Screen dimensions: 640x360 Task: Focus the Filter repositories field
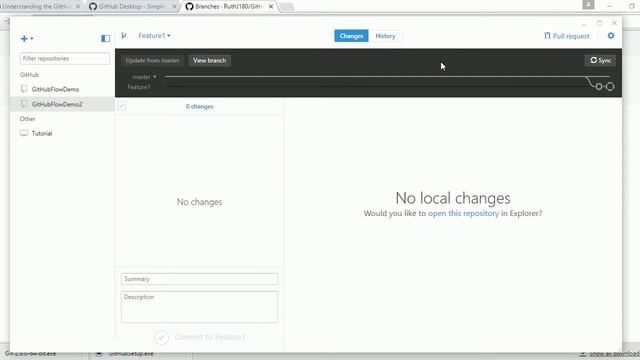pyautogui.click(x=64, y=58)
